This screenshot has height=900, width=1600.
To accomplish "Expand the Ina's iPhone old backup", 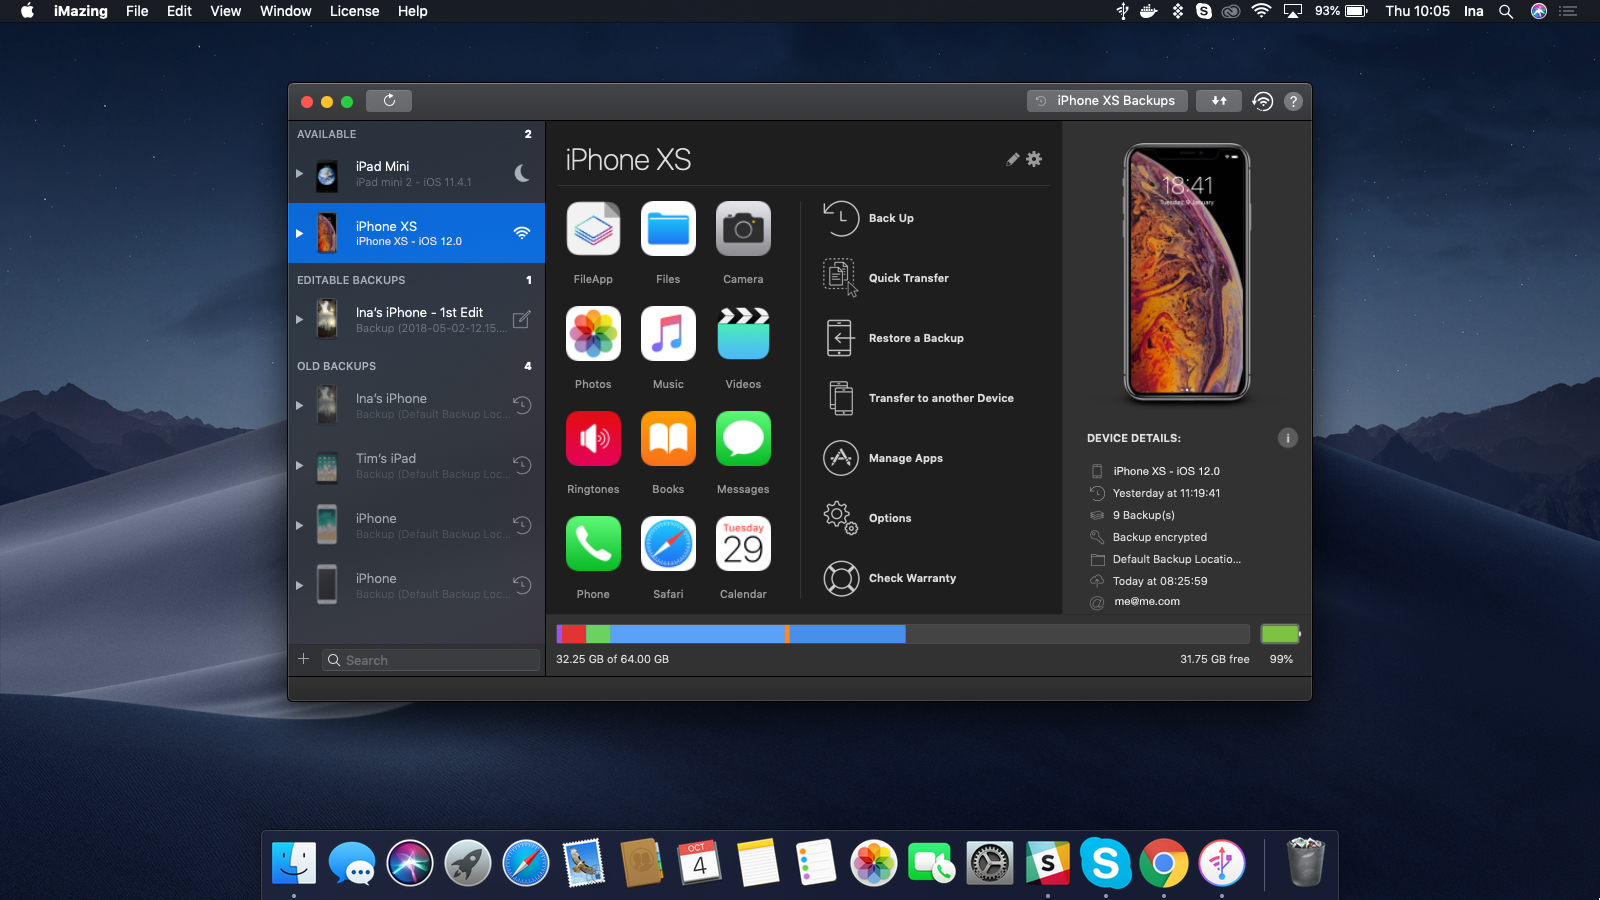I will coord(299,405).
